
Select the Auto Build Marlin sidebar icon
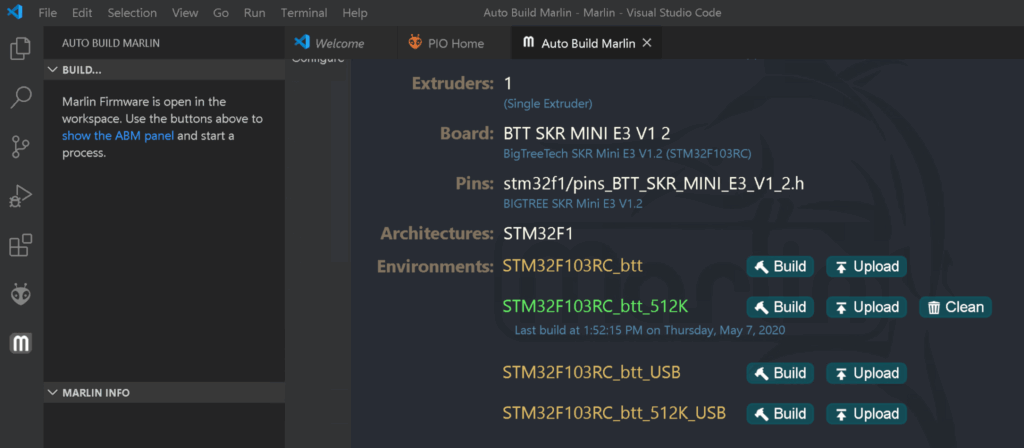(21, 343)
